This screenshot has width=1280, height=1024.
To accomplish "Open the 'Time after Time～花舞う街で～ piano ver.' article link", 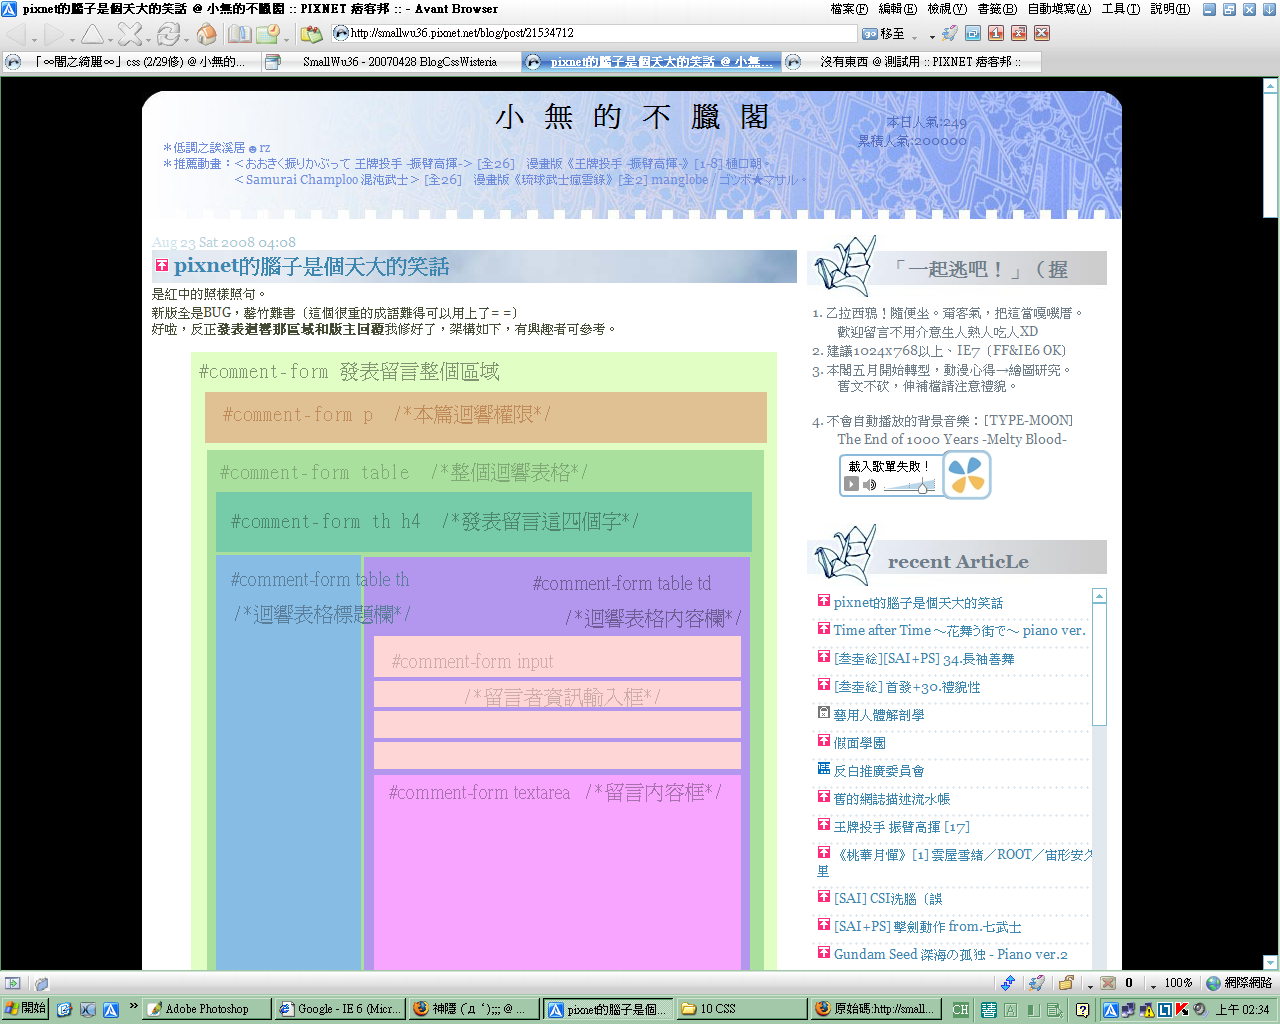I will 959,630.
